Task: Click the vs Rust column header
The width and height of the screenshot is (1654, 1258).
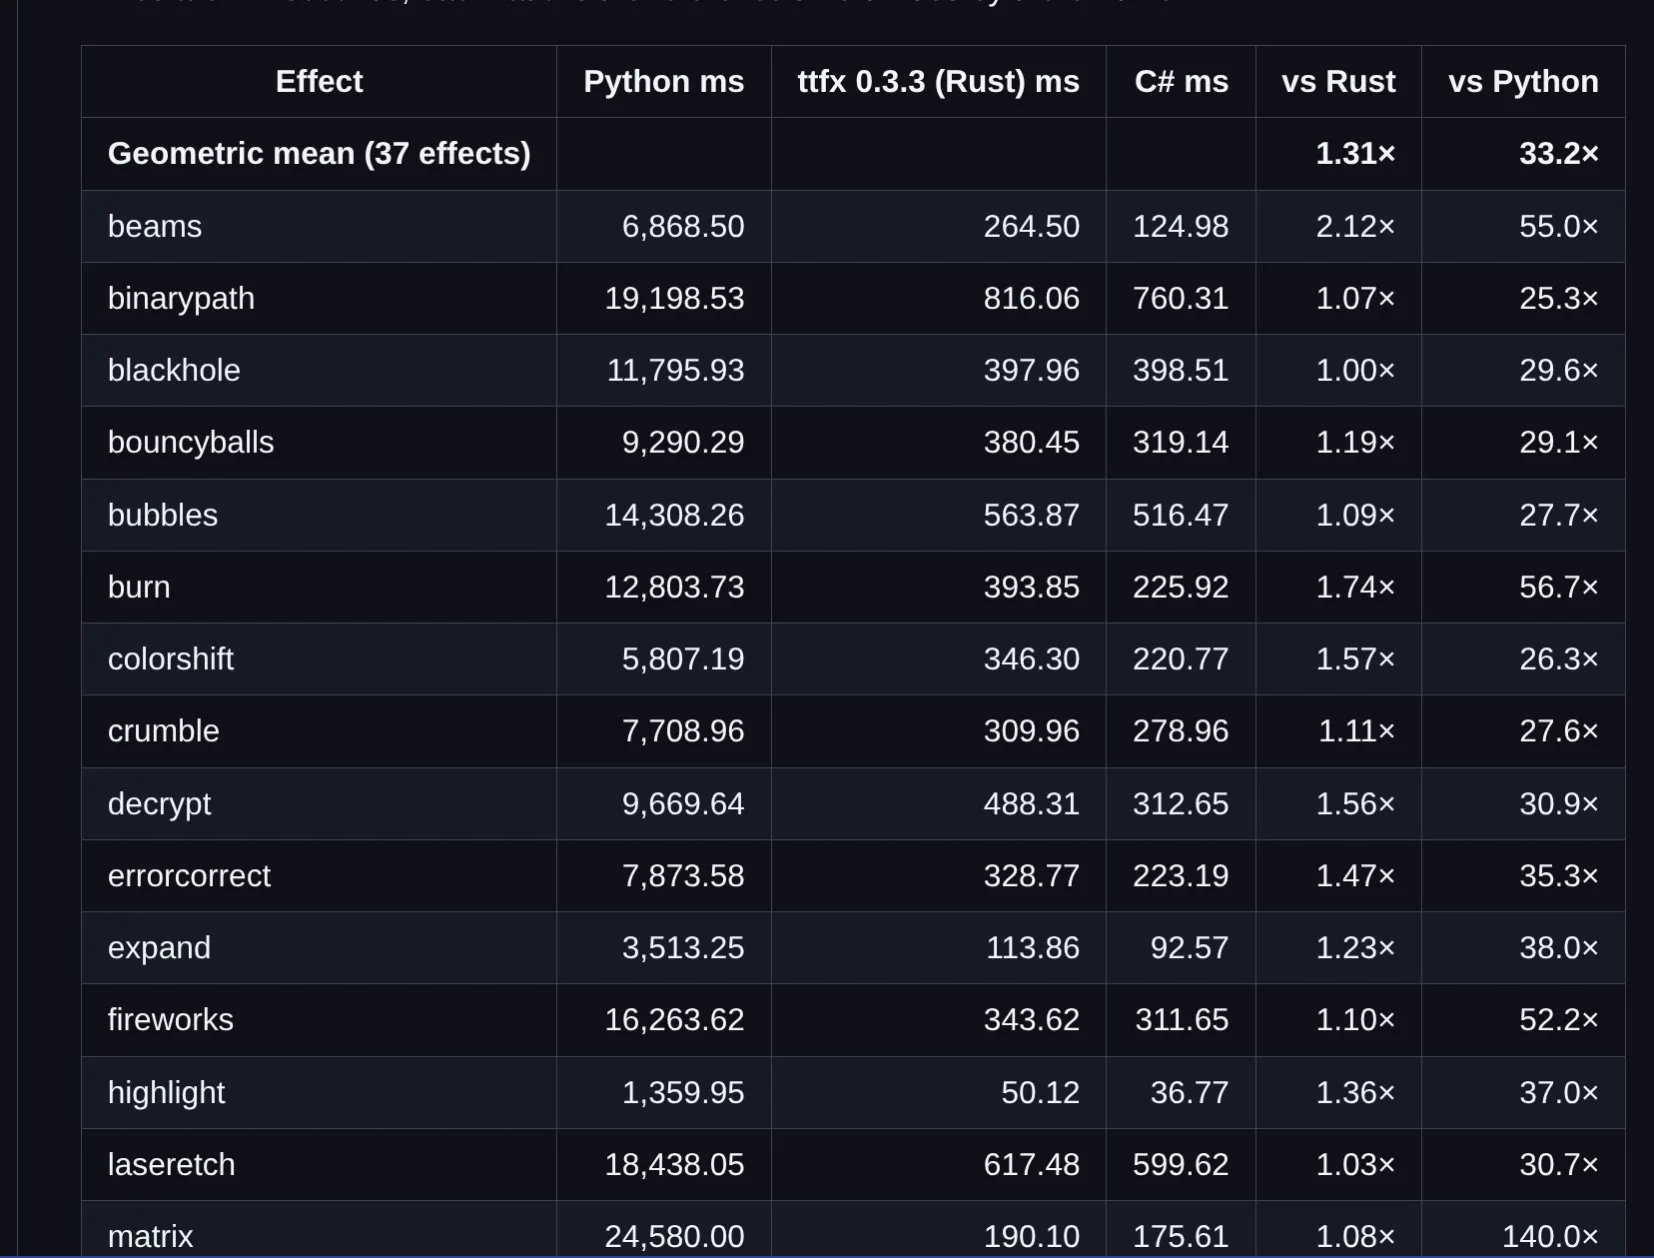Action: tap(1338, 82)
